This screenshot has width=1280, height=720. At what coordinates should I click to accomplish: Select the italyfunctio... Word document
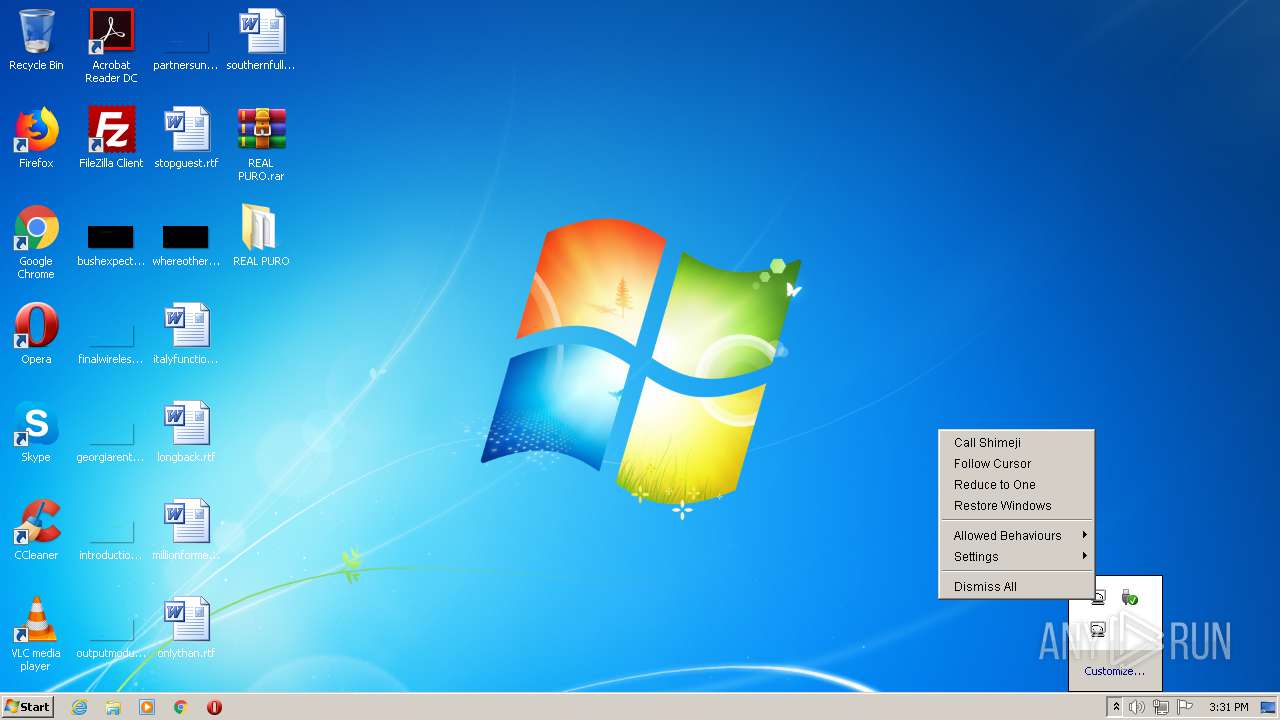click(x=186, y=334)
